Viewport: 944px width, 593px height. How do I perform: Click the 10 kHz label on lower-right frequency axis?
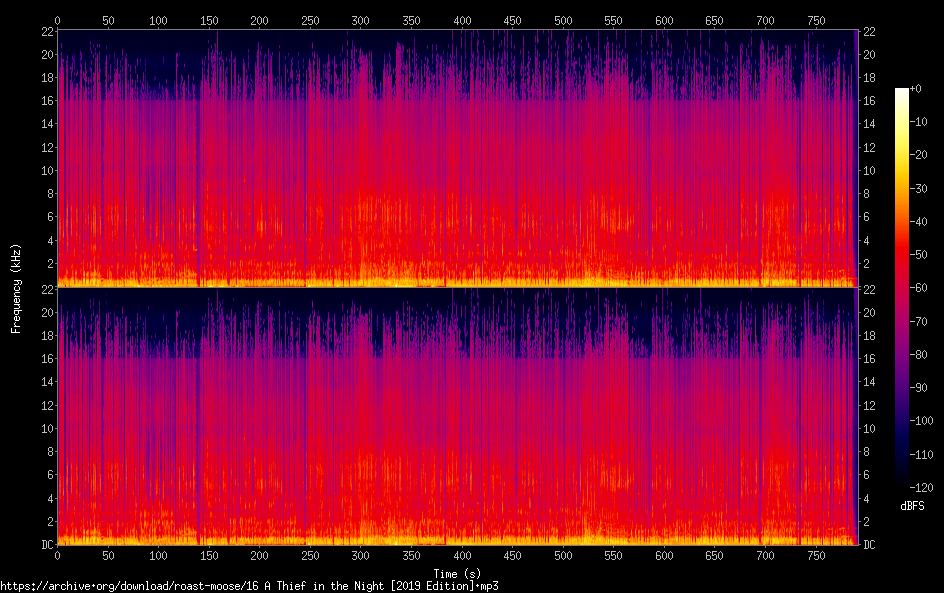coord(869,428)
